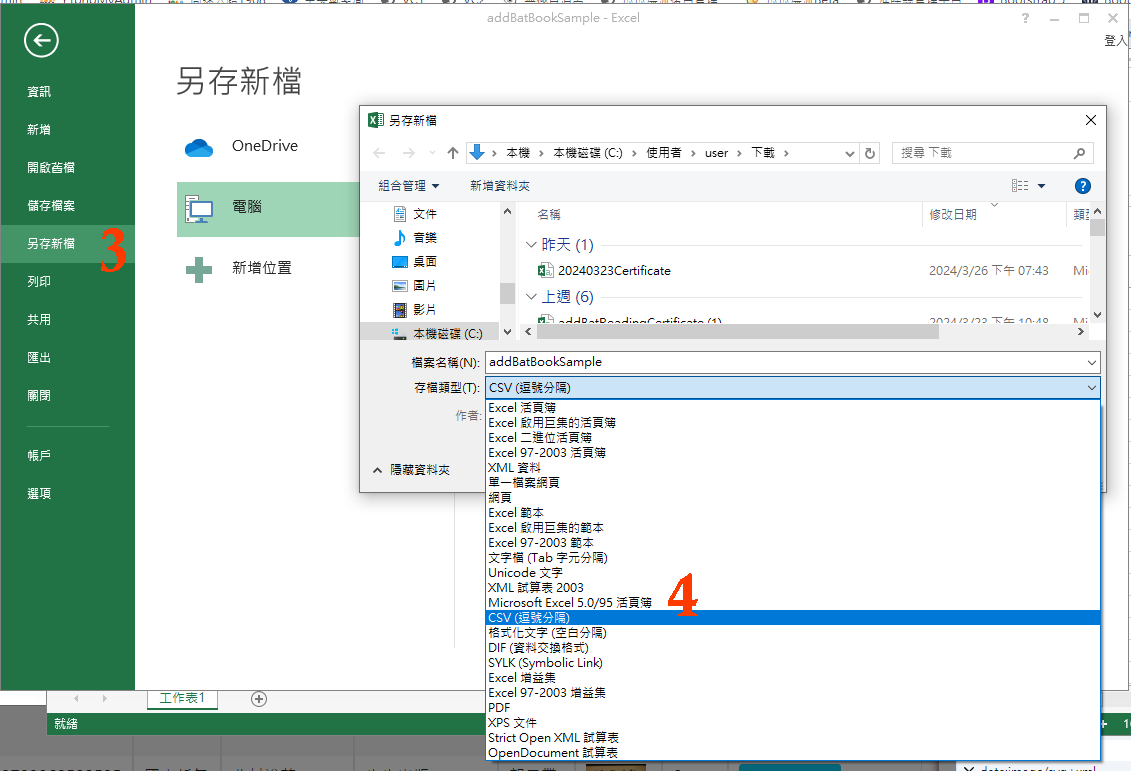This screenshot has height=771, width=1131.
Task: Add a place with 新增位置 plus icon
Action: pyautogui.click(x=239, y=268)
